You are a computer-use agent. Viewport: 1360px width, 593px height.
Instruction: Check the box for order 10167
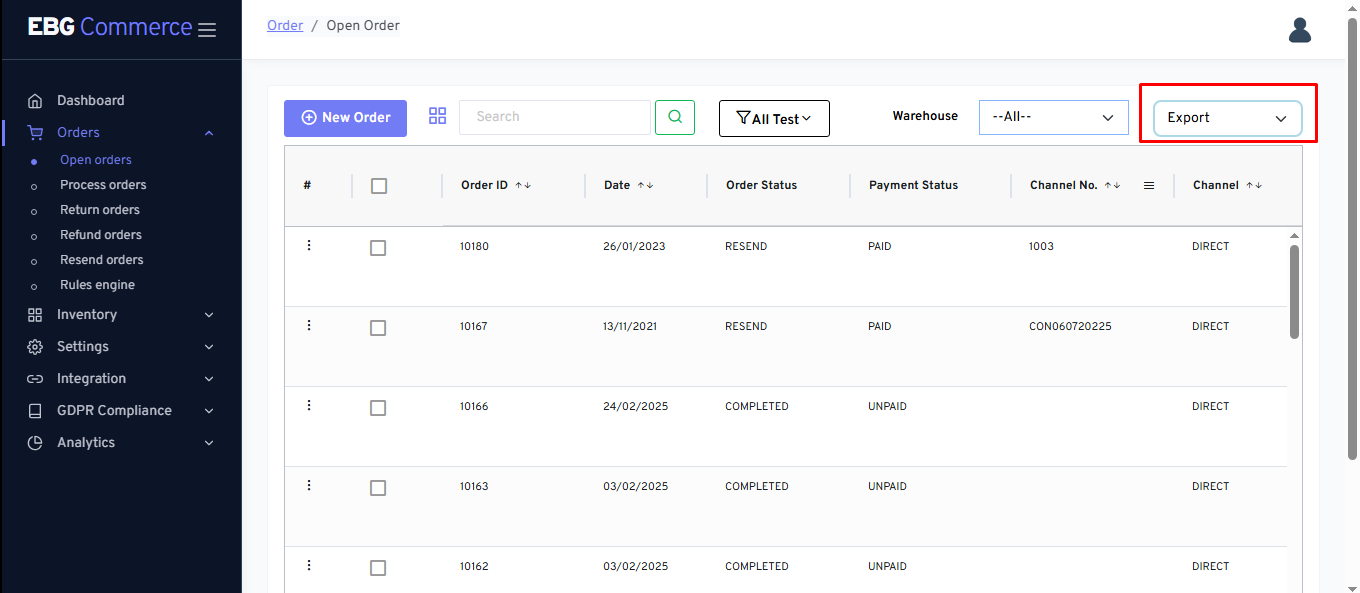pos(378,328)
